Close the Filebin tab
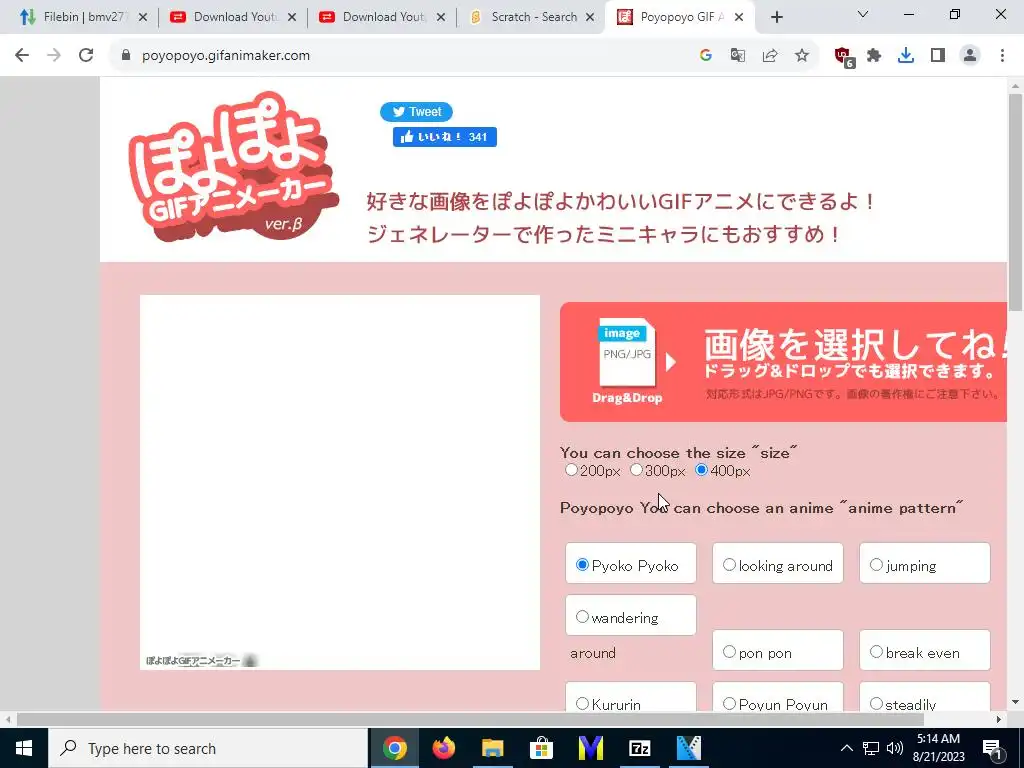 click(143, 18)
